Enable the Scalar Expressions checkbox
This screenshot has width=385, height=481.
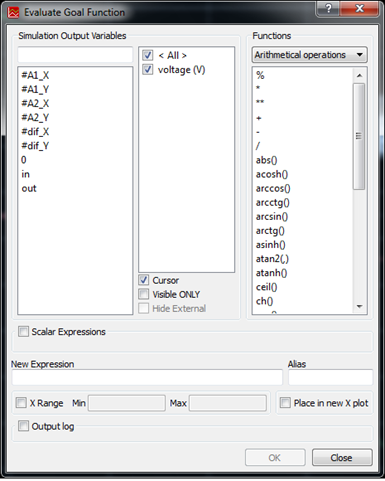tap(23, 331)
